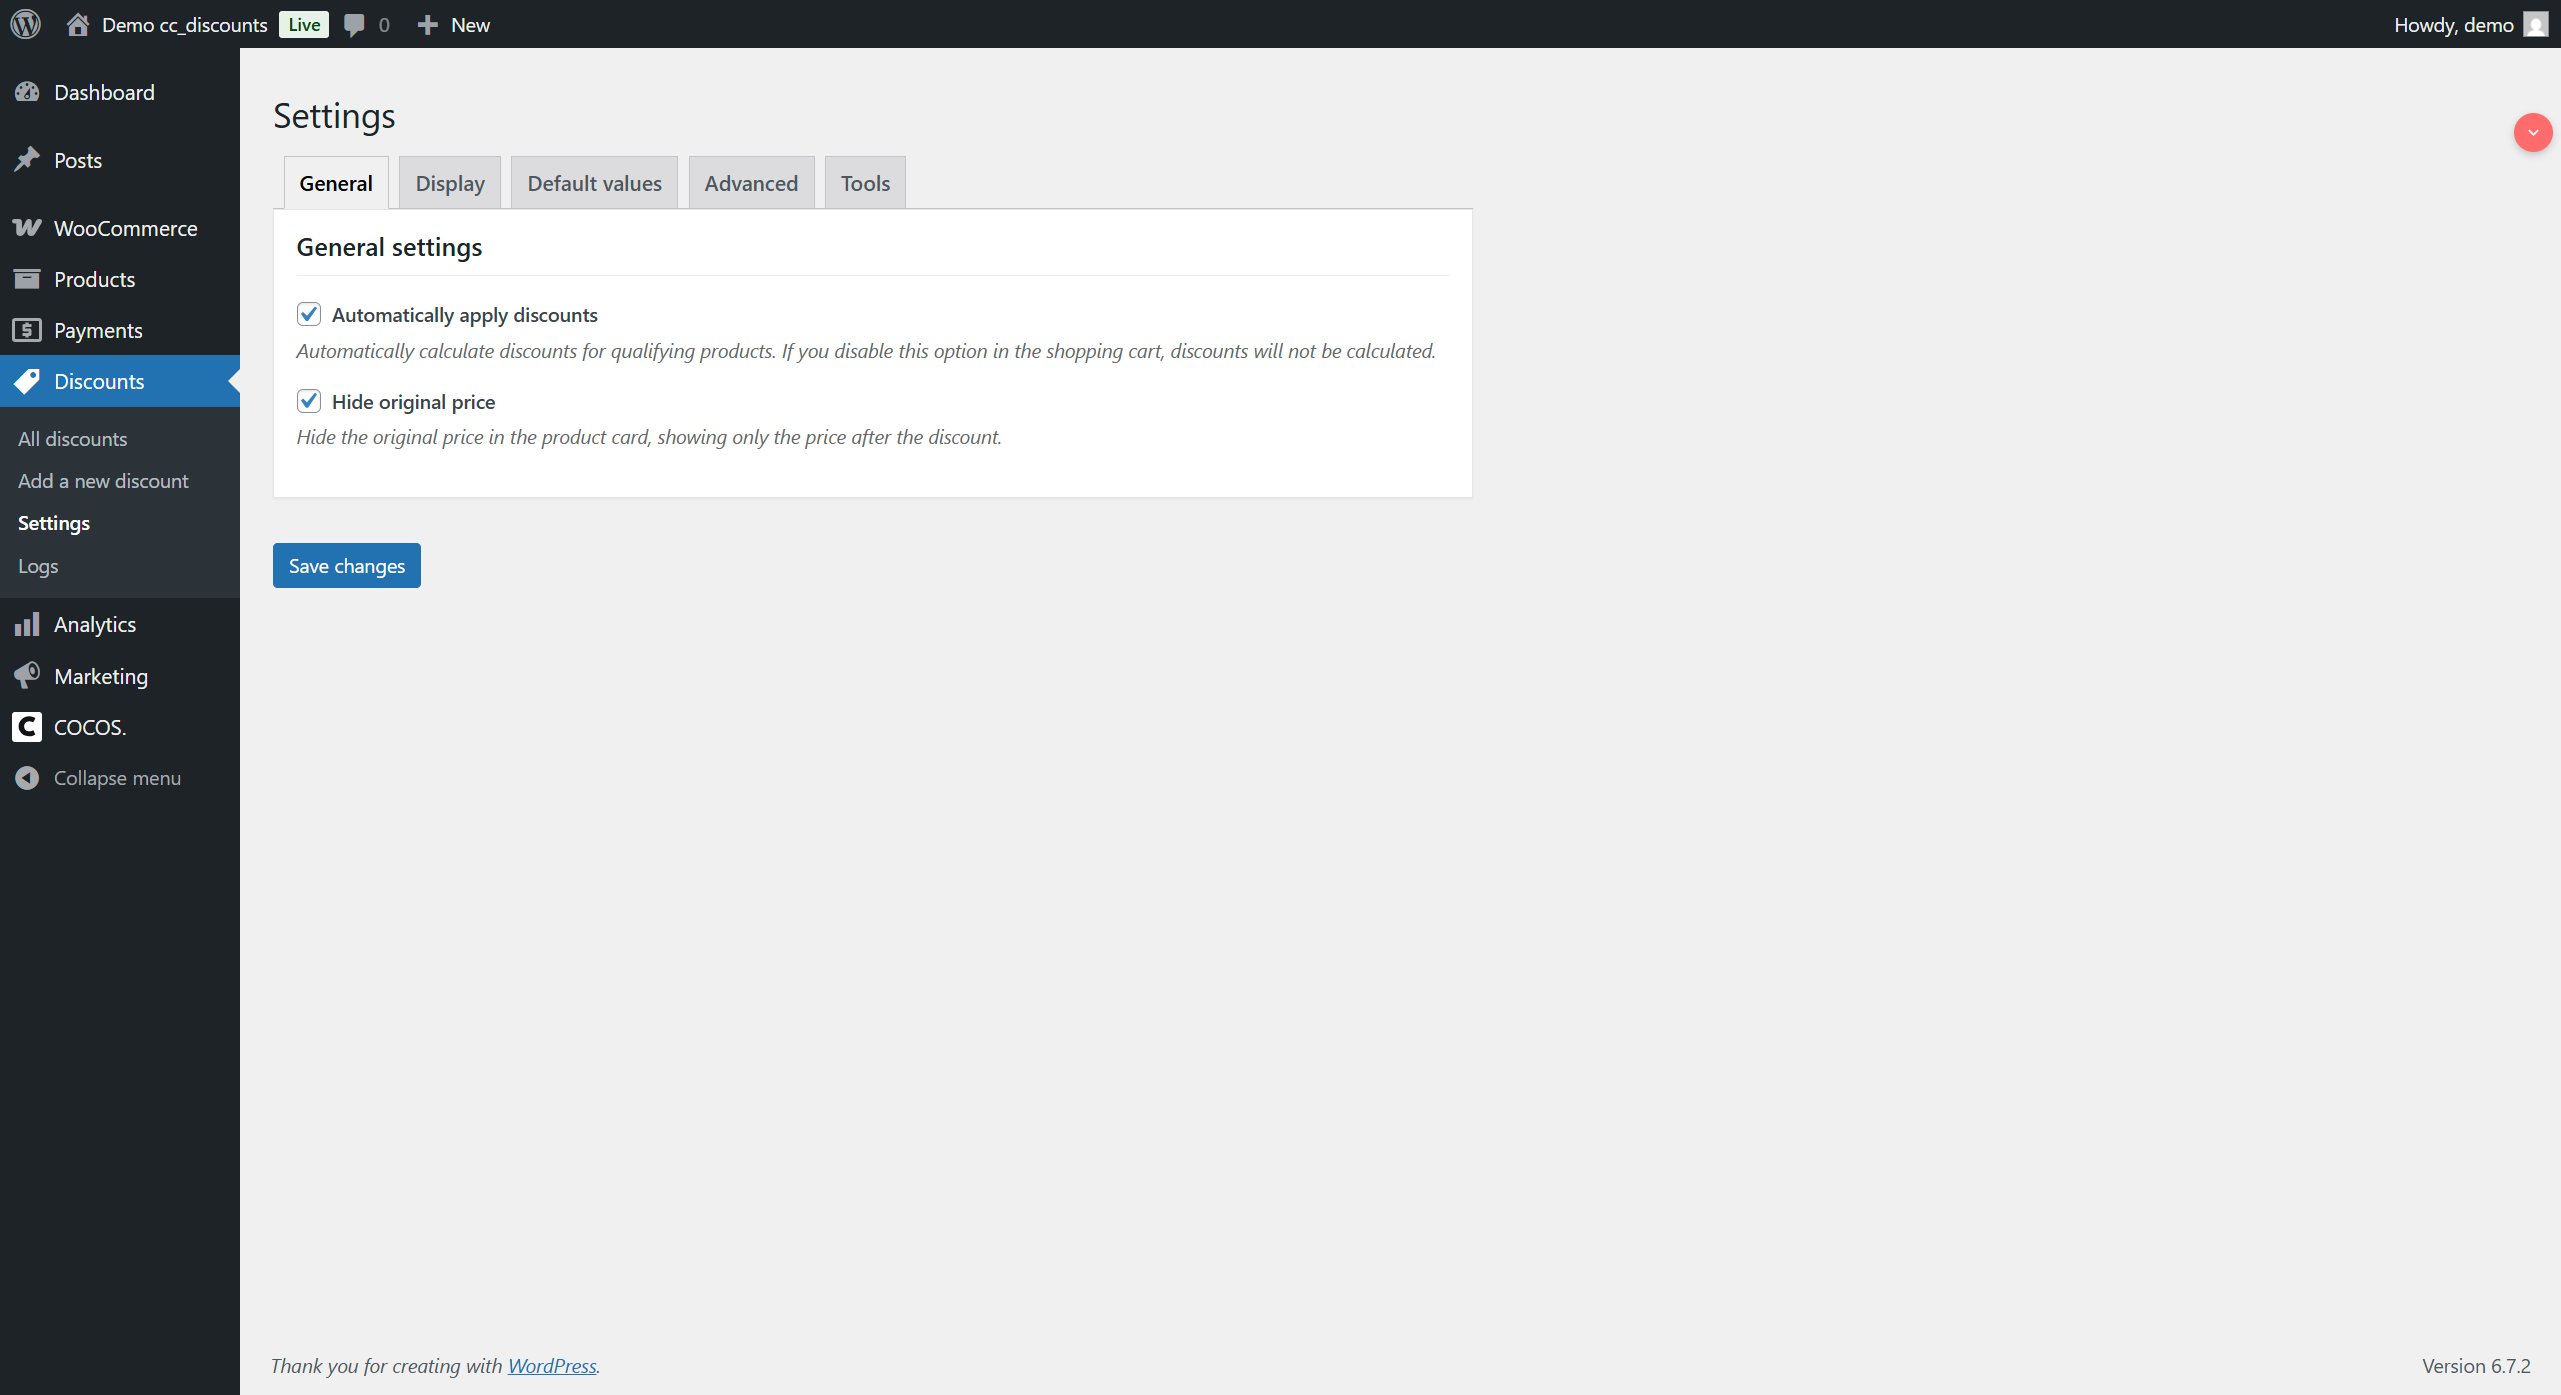
Task: Click the Analytics bar chart icon
Action: point(27,624)
